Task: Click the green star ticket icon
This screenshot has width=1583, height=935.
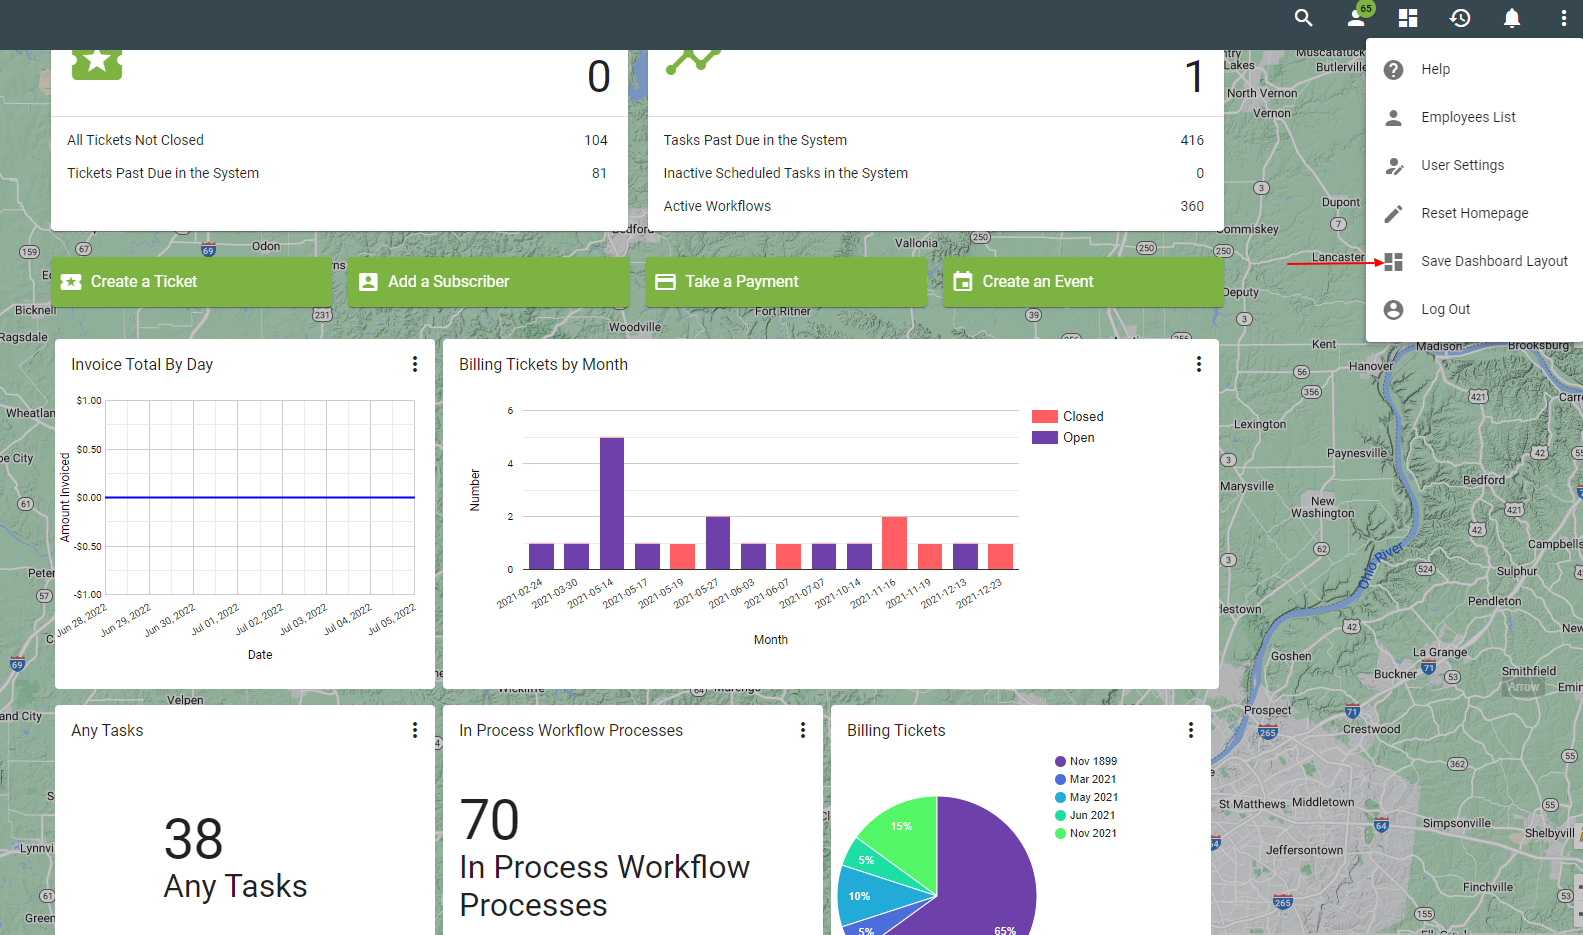Action: (x=97, y=63)
